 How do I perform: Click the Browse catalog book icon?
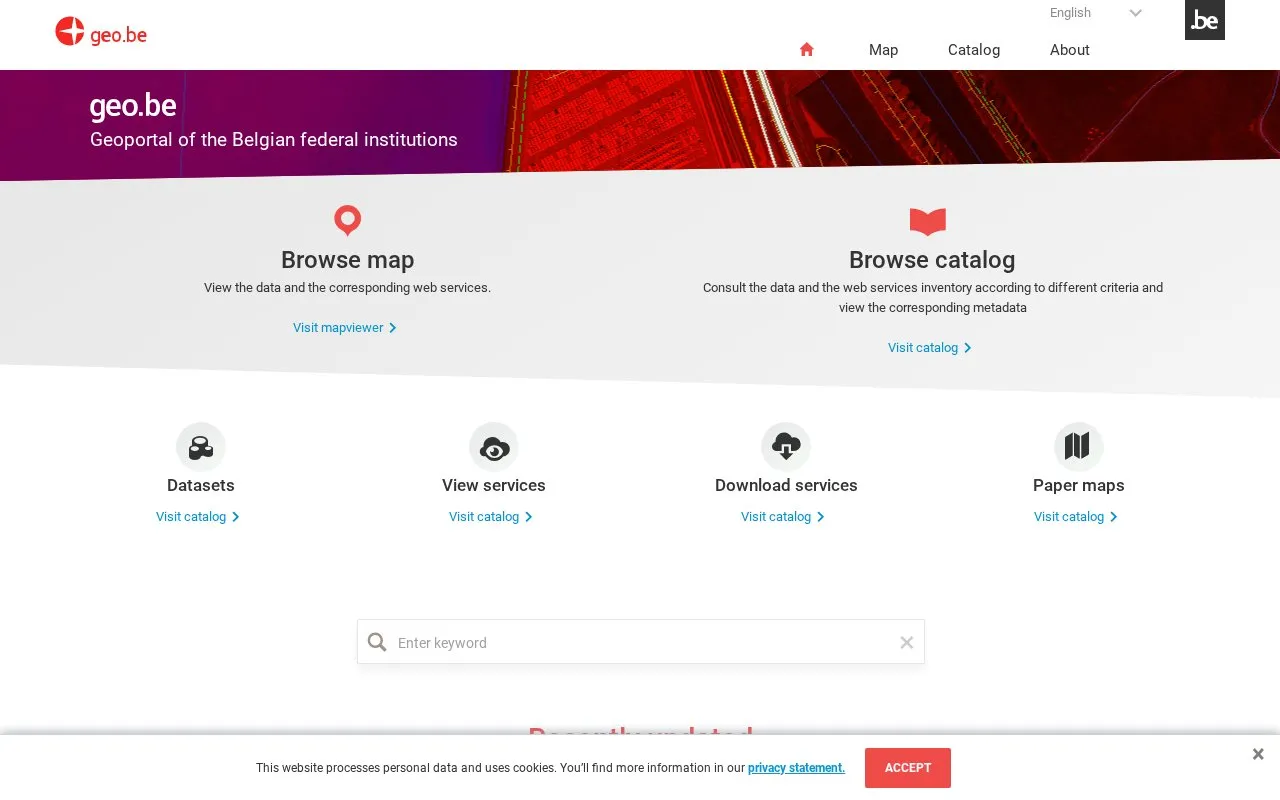coord(928,221)
